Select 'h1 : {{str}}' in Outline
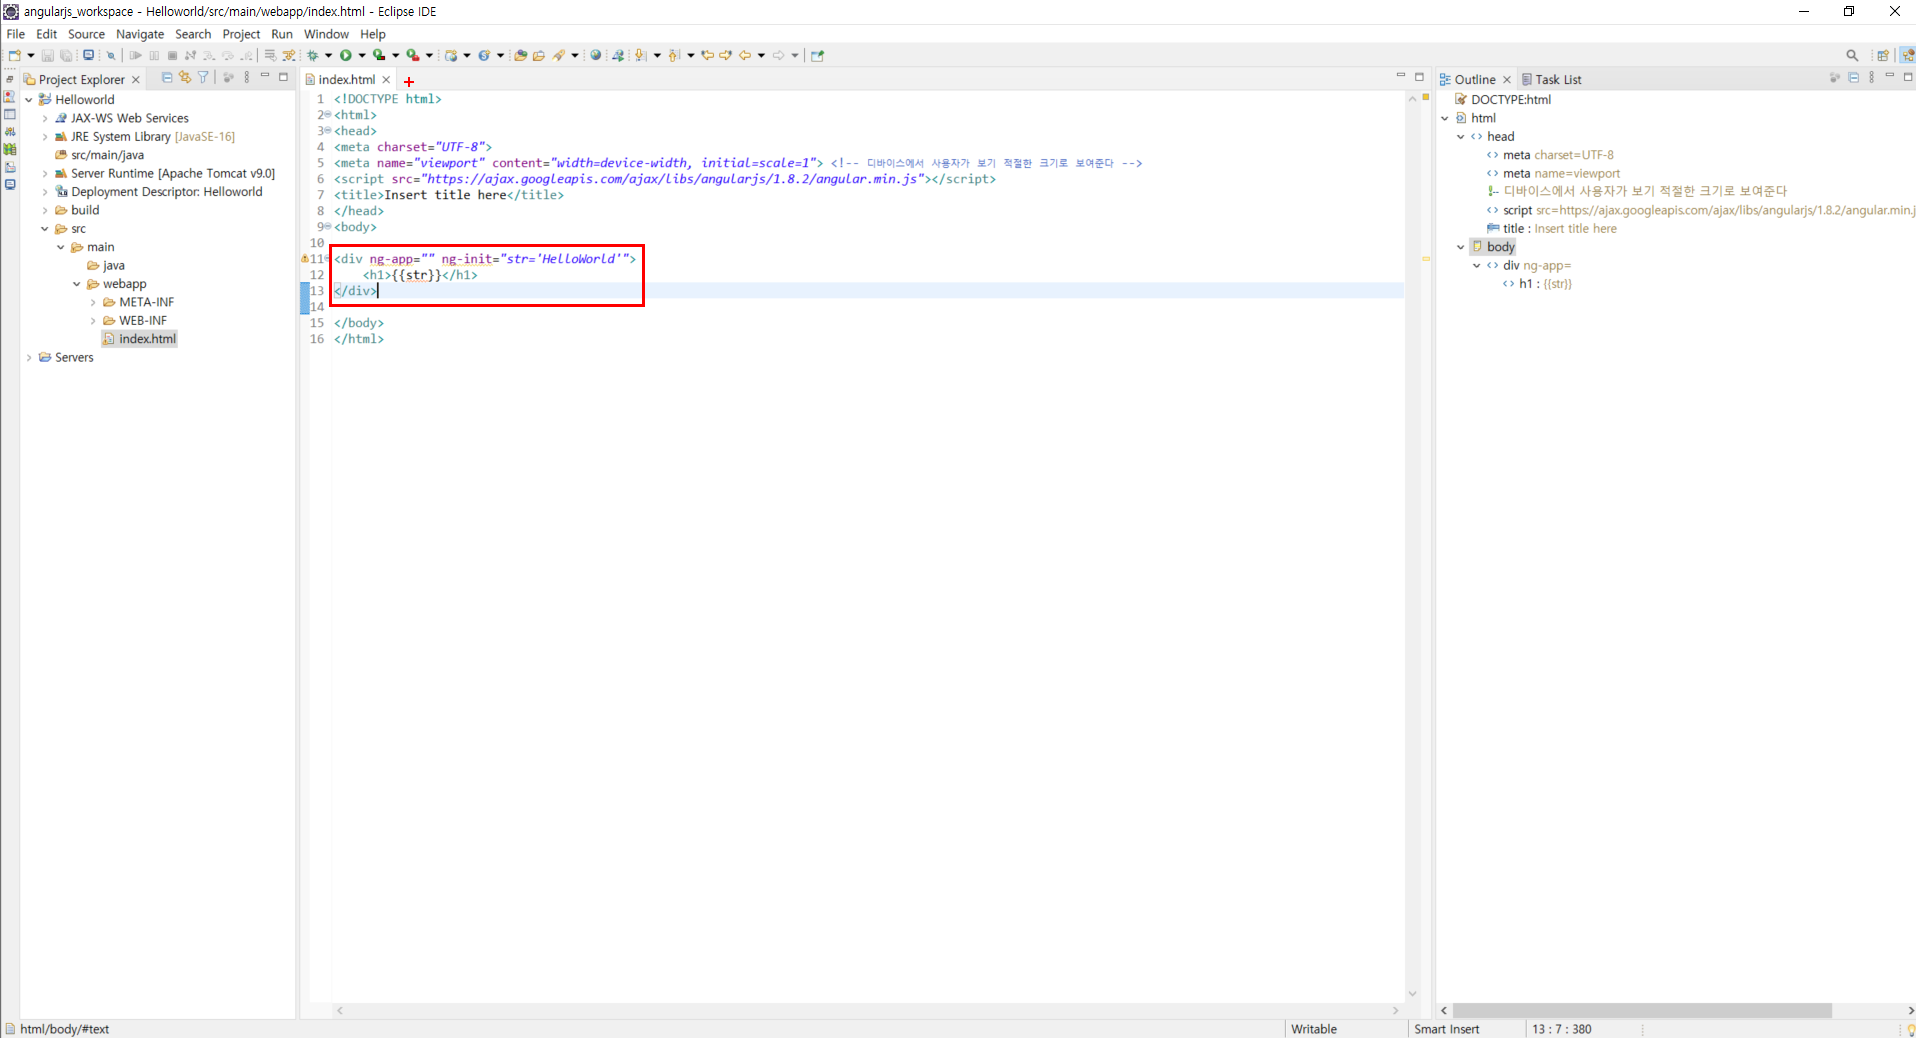Viewport: 1916px width, 1038px height. [1537, 284]
